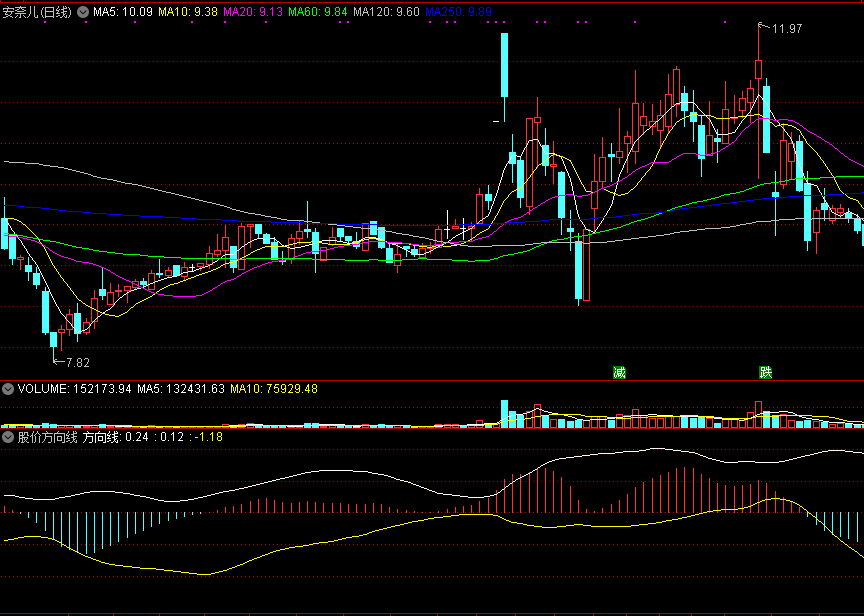
Task: Click the green 减 marker
Action: 619,372
